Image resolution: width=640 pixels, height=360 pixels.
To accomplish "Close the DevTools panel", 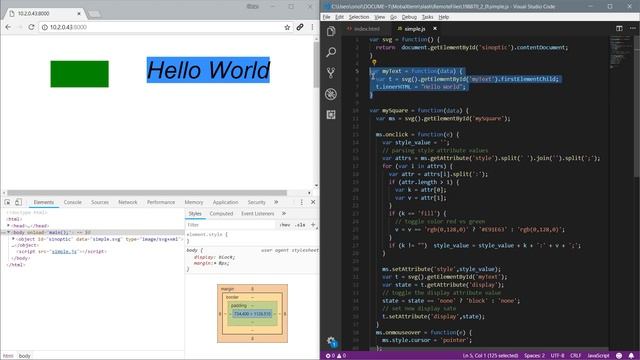I will tap(313, 202).
